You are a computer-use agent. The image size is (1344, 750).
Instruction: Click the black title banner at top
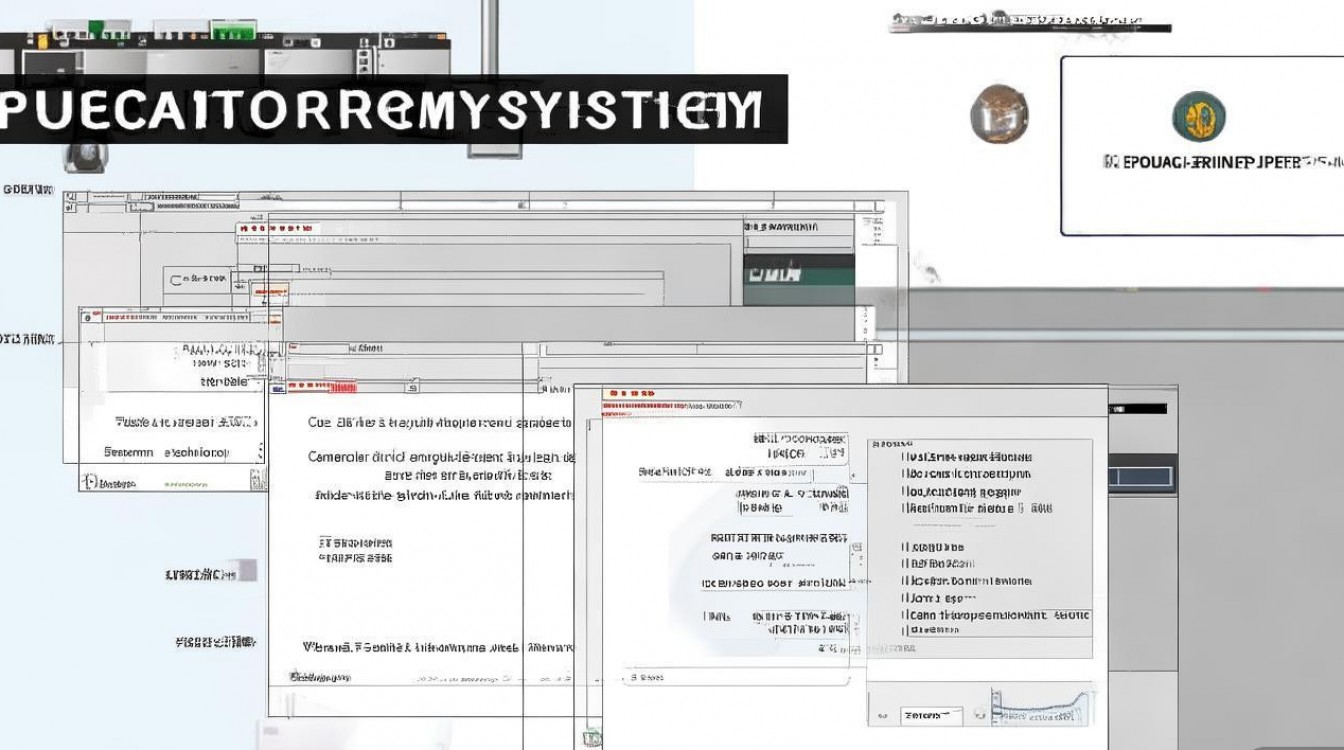(x=393, y=109)
